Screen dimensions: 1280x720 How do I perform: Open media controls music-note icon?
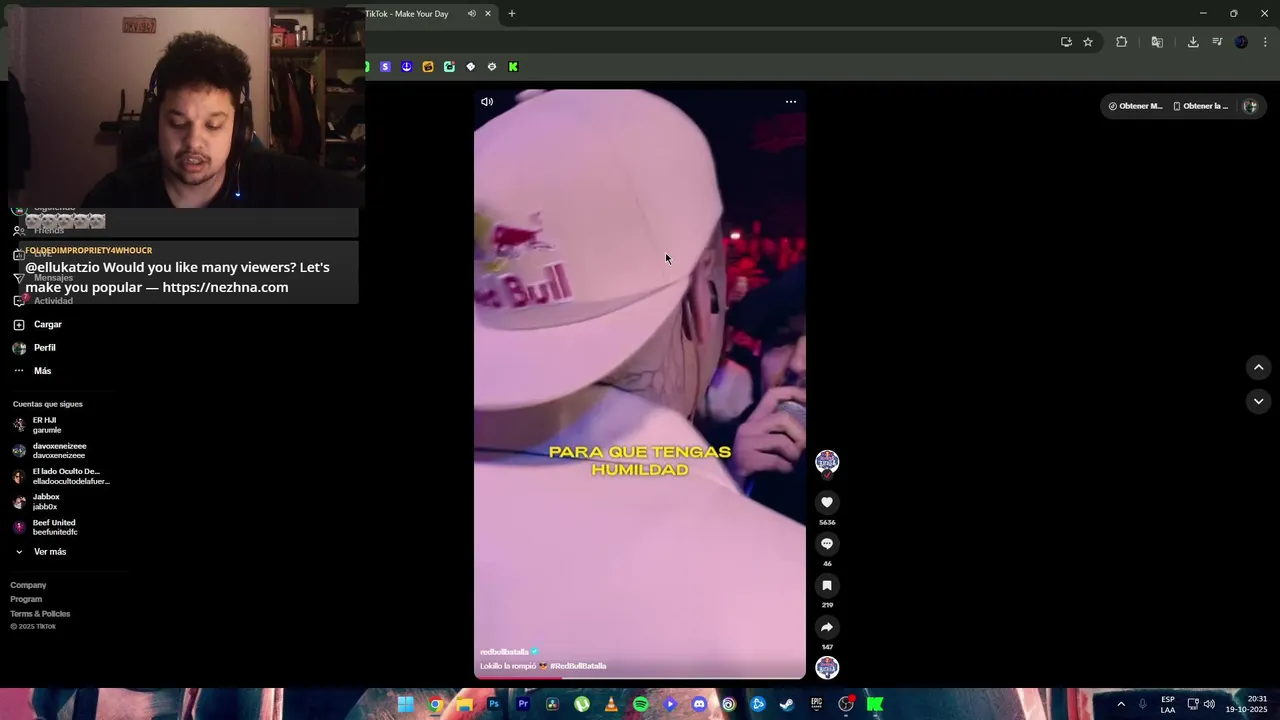click(1217, 42)
